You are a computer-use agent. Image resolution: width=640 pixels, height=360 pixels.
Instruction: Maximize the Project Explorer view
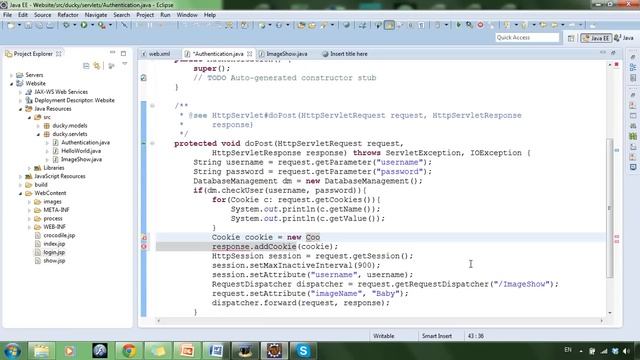tap(123, 53)
